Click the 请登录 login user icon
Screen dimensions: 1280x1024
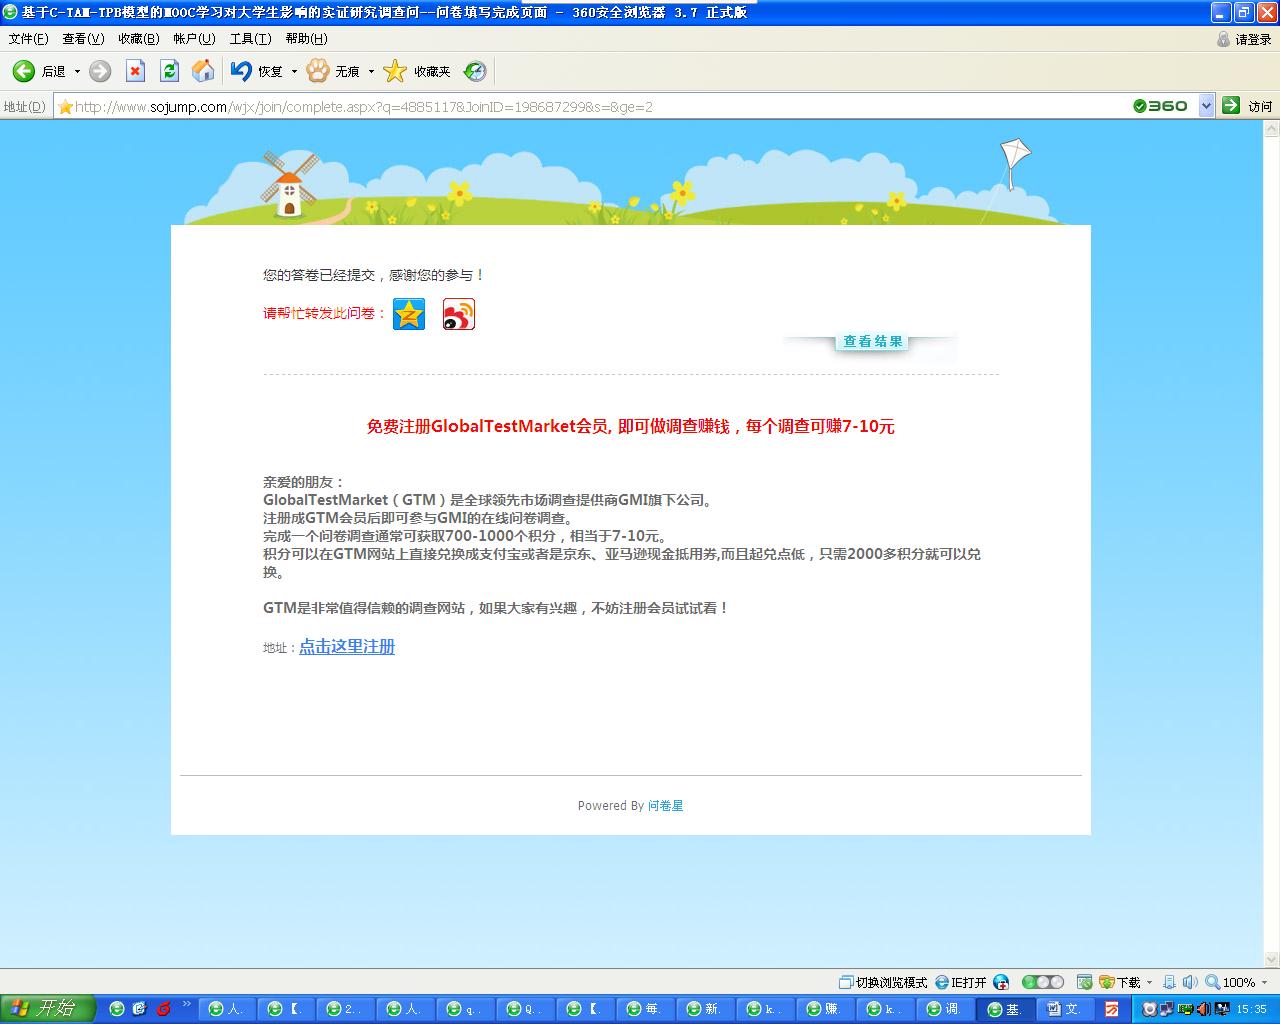(1223, 39)
